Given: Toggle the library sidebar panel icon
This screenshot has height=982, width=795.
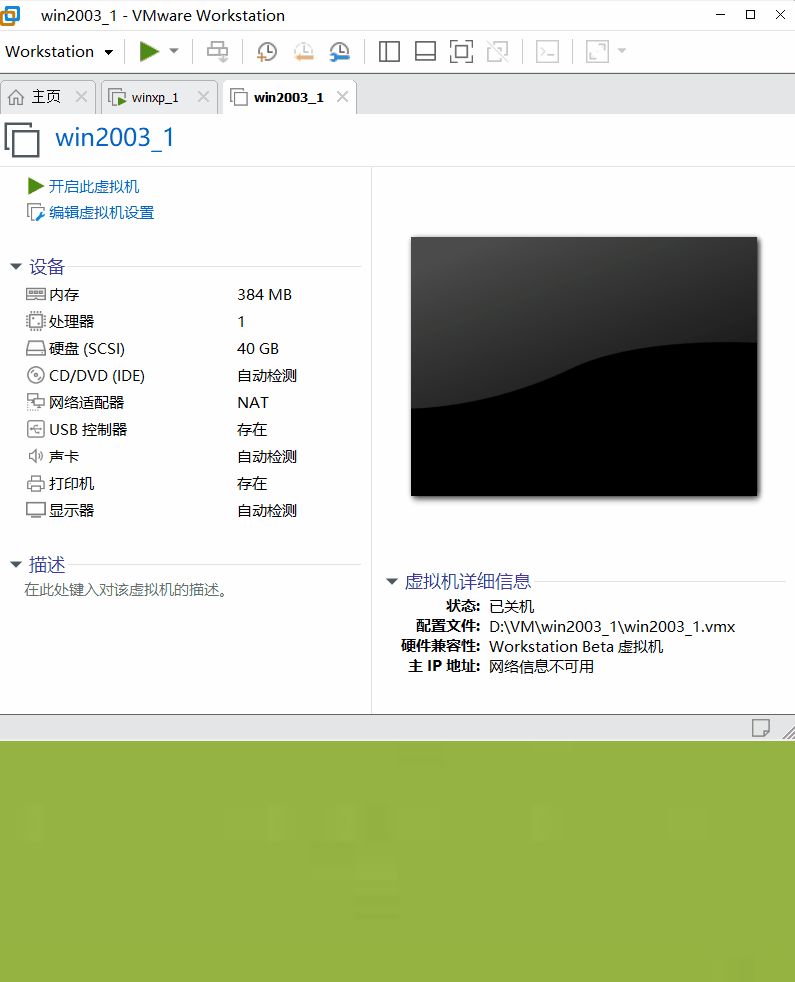Looking at the screenshot, I should click(x=389, y=51).
